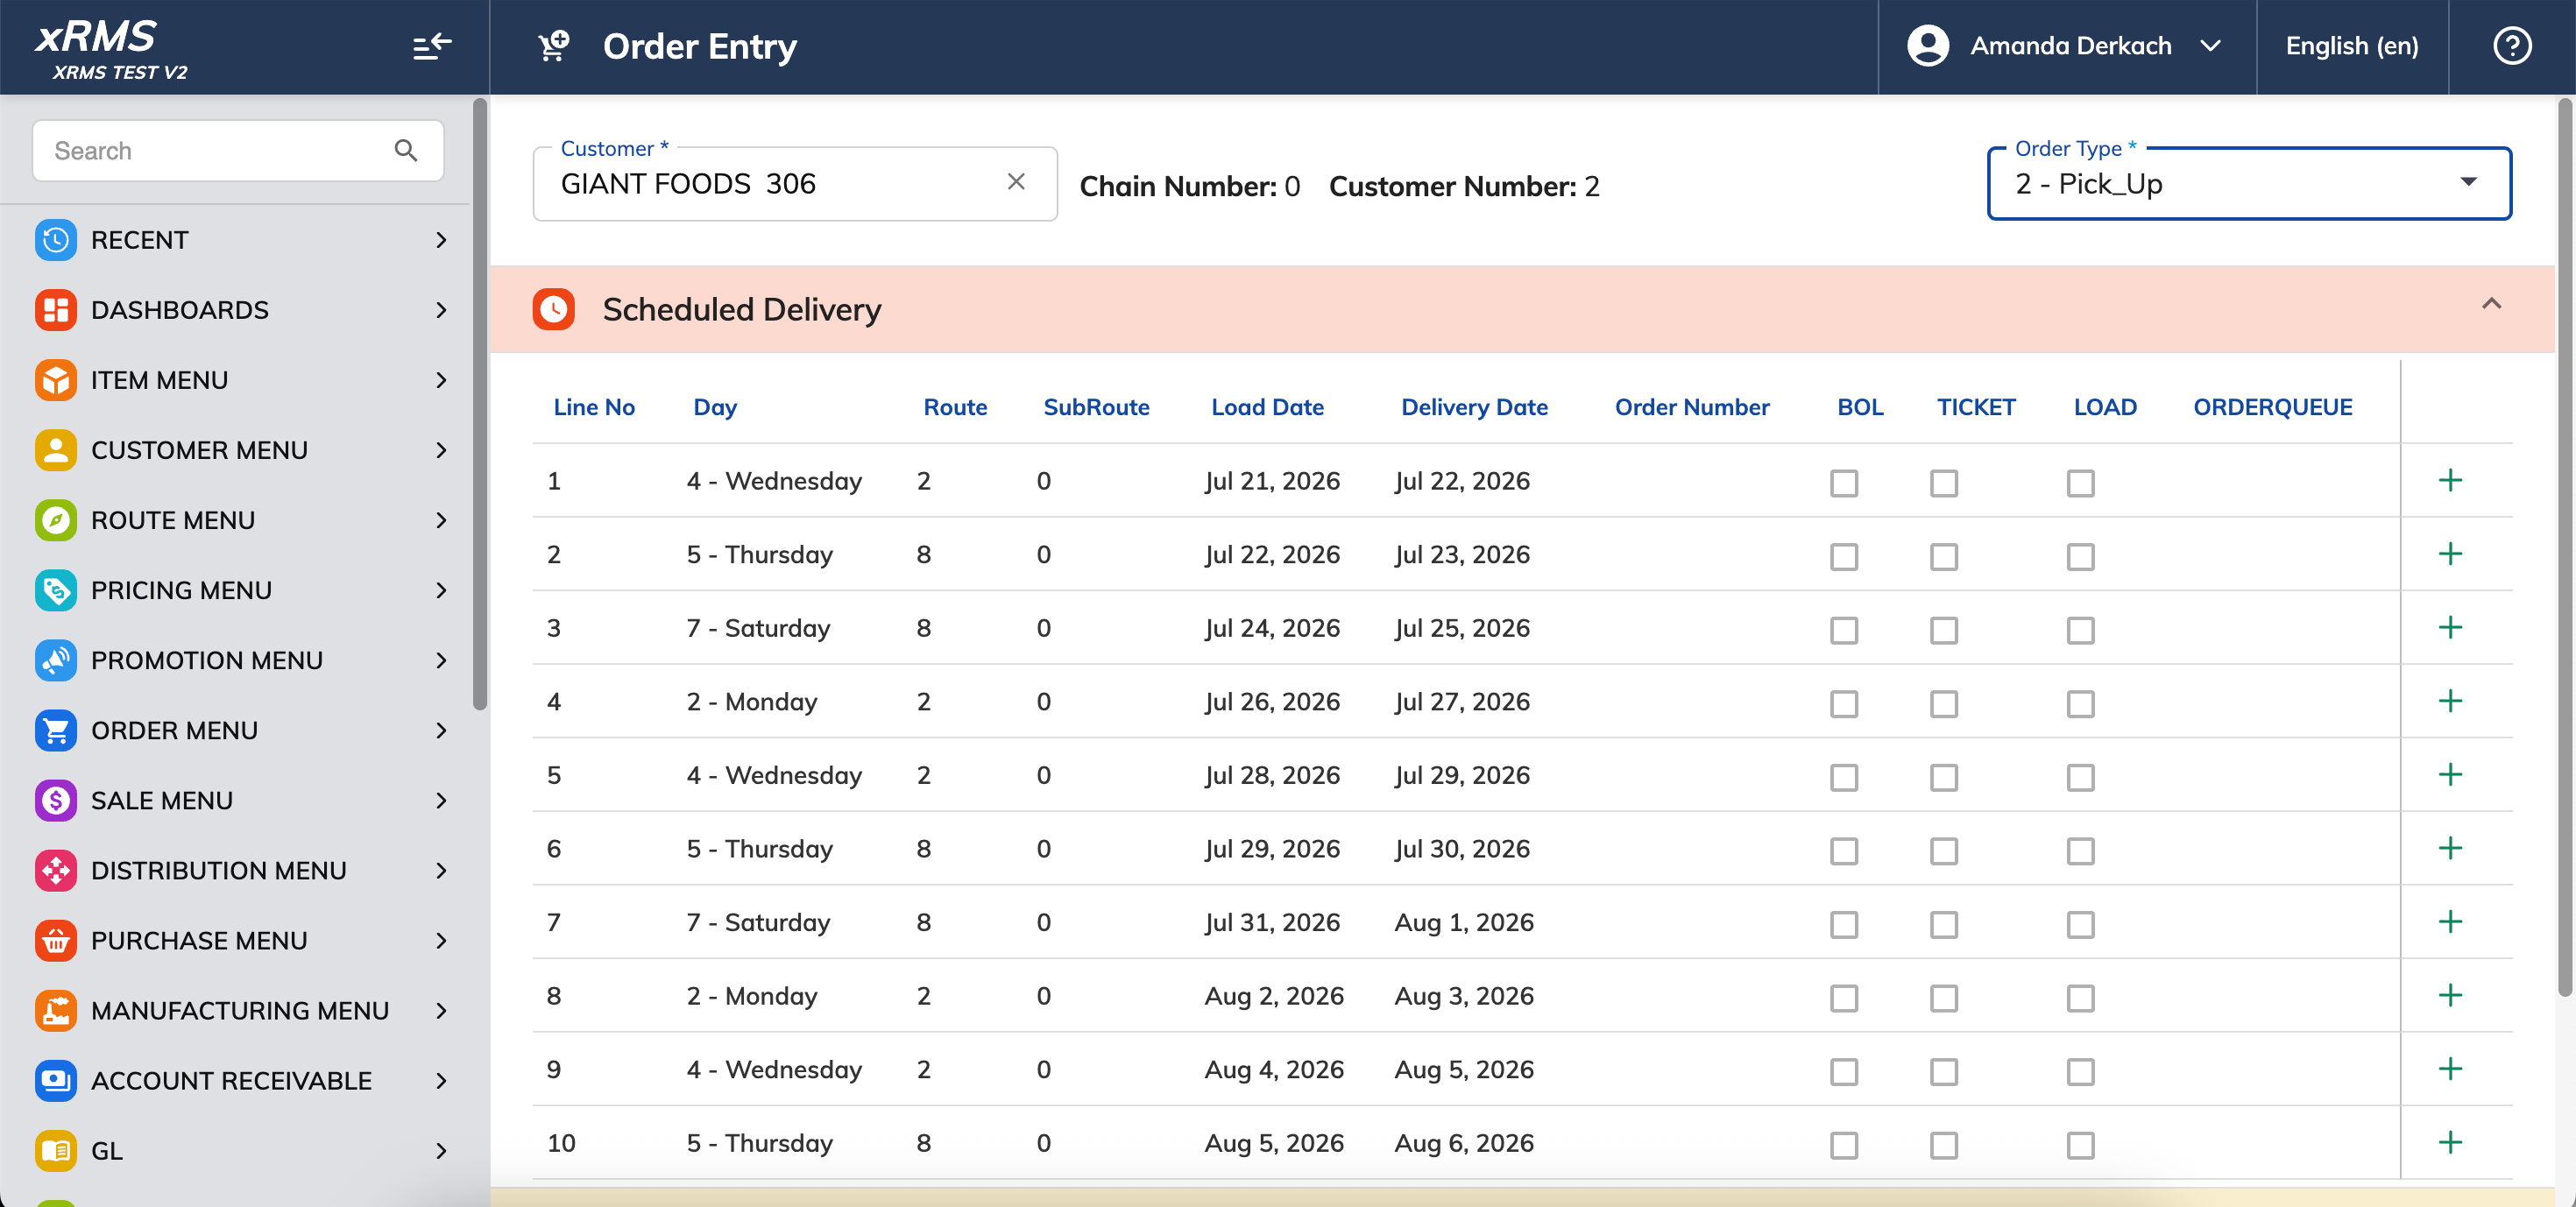Click the sidebar Search input field

coord(238,151)
